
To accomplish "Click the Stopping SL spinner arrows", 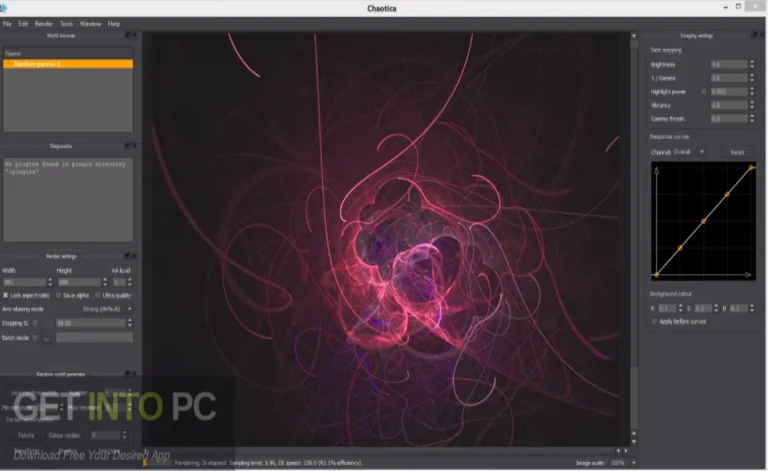I will point(129,323).
